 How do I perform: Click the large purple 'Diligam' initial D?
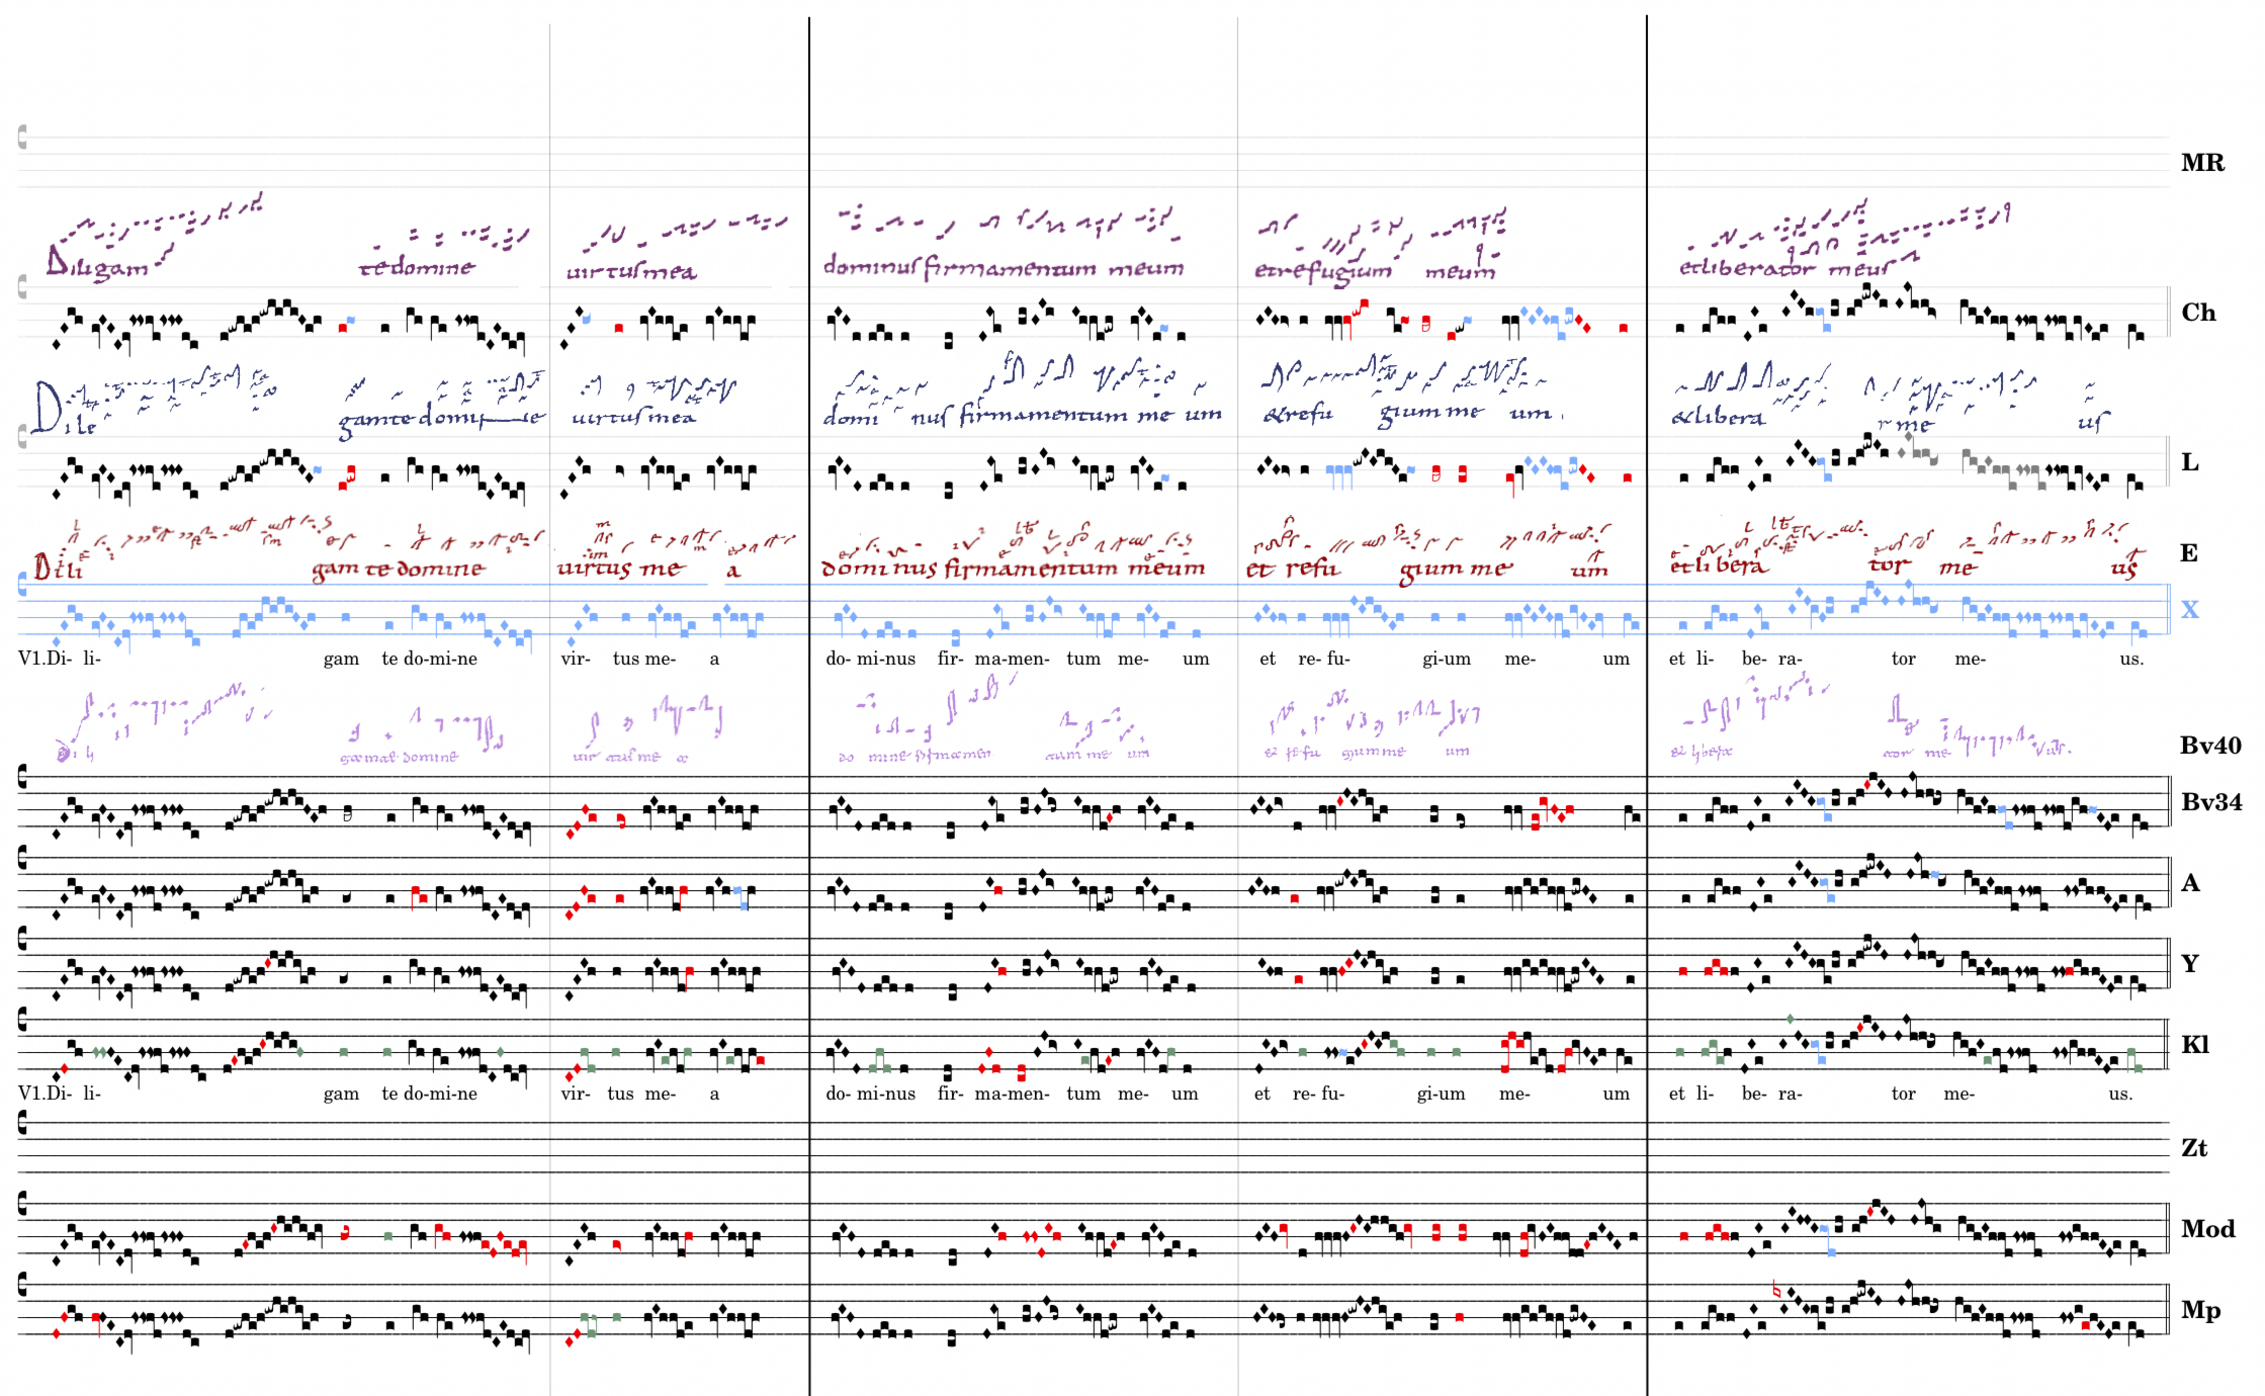(x=58, y=263)
